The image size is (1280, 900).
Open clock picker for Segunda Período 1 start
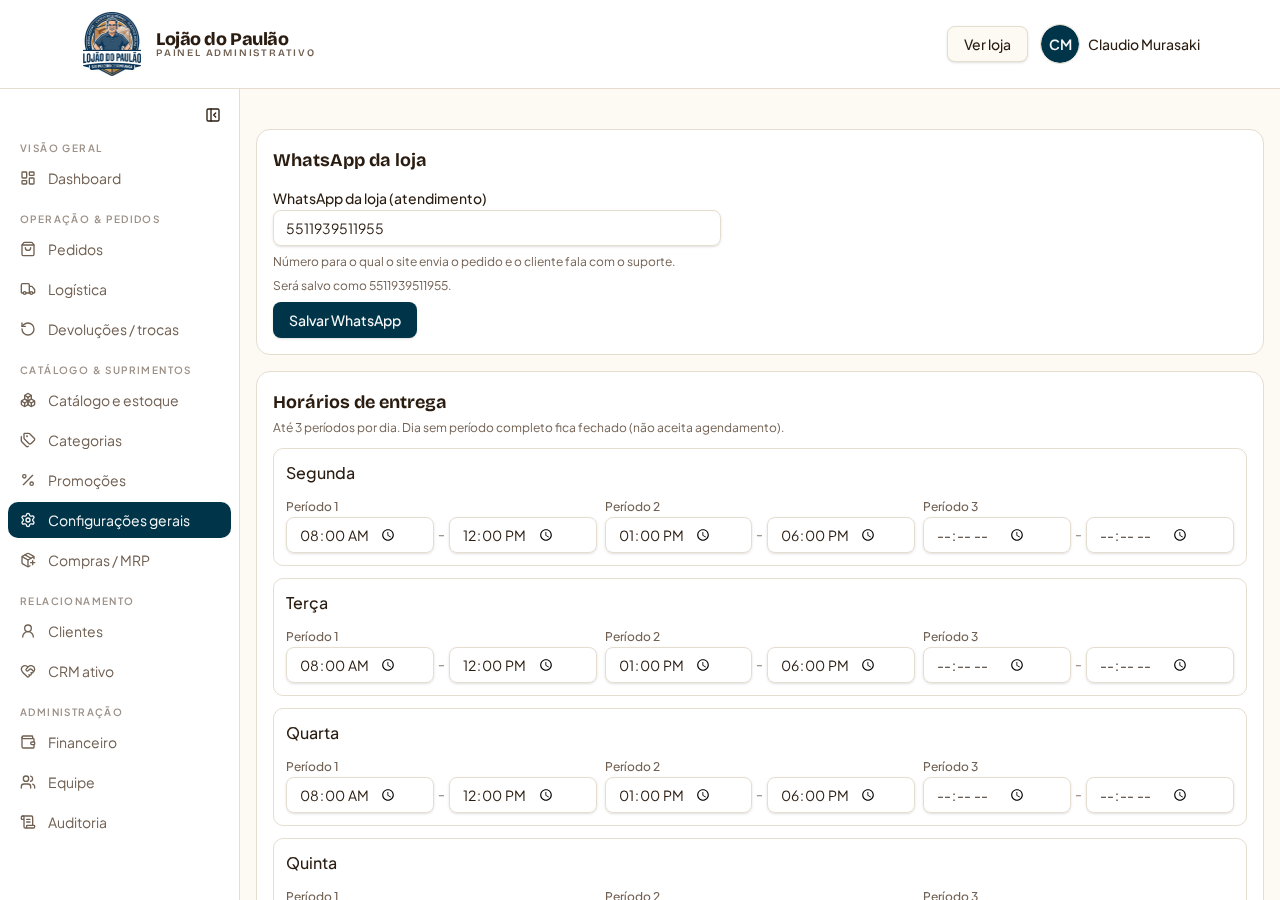(388, 535)
